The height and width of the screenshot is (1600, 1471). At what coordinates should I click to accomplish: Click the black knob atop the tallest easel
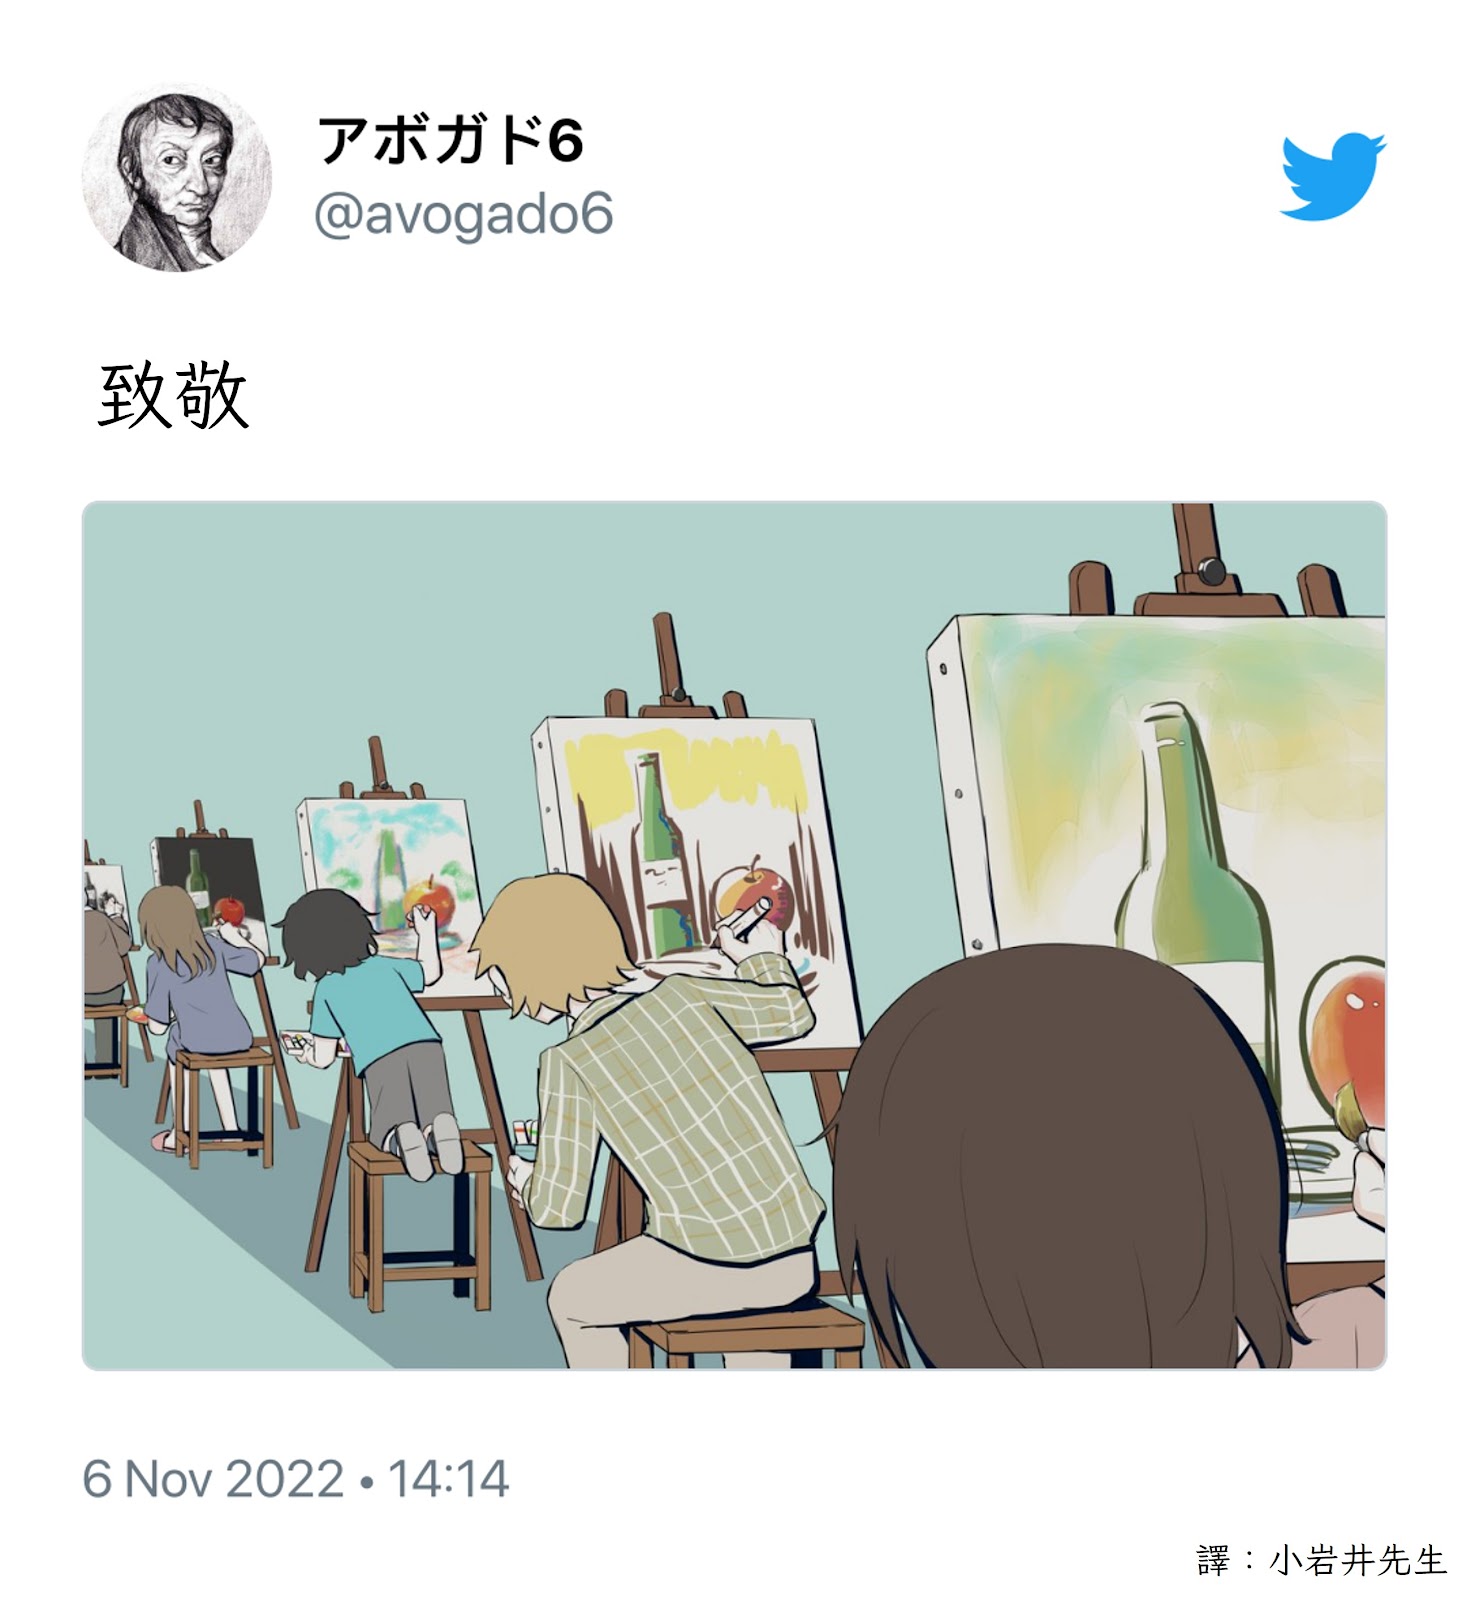1211,572
